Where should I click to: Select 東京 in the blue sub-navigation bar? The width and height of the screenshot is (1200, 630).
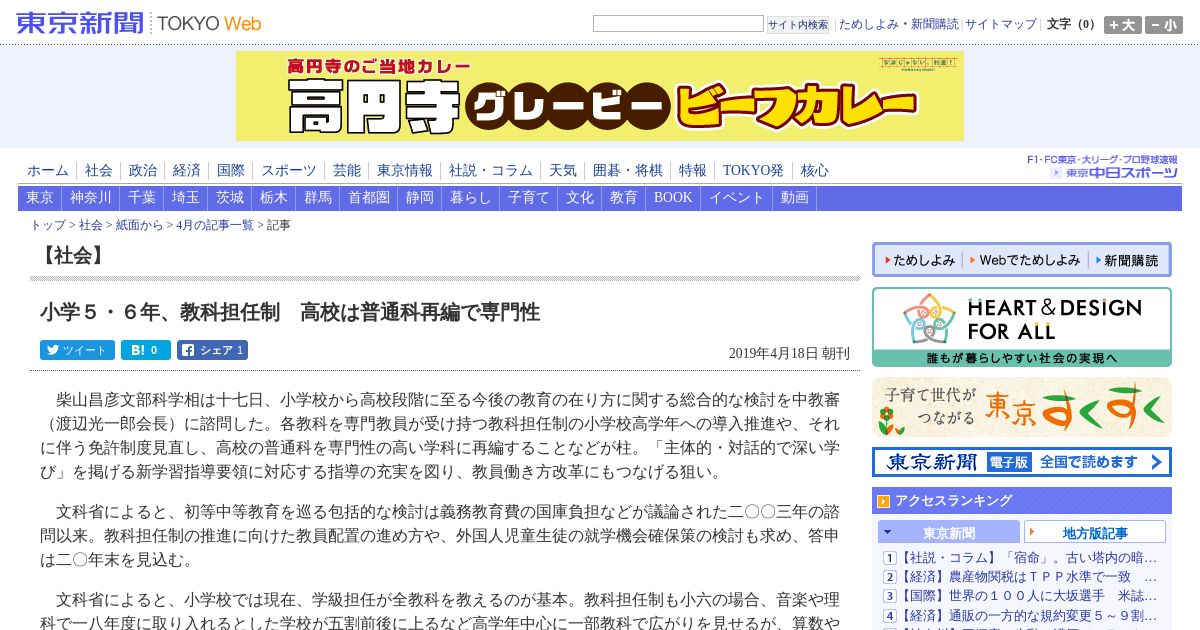(40, 198)
